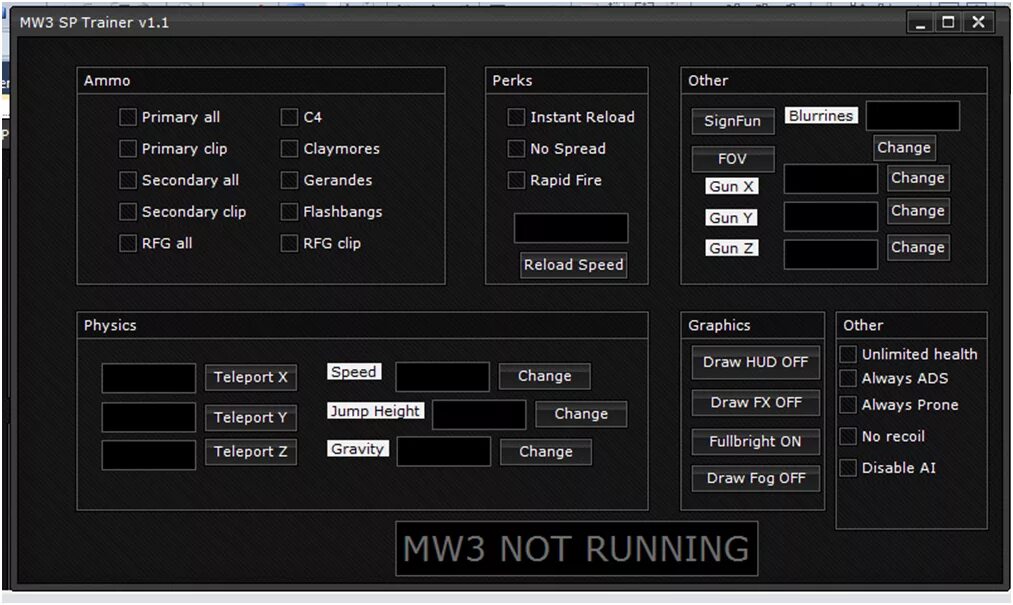The image size is (1013, 605).
Task: Click Change next to Gun Z
Action: 918,248
